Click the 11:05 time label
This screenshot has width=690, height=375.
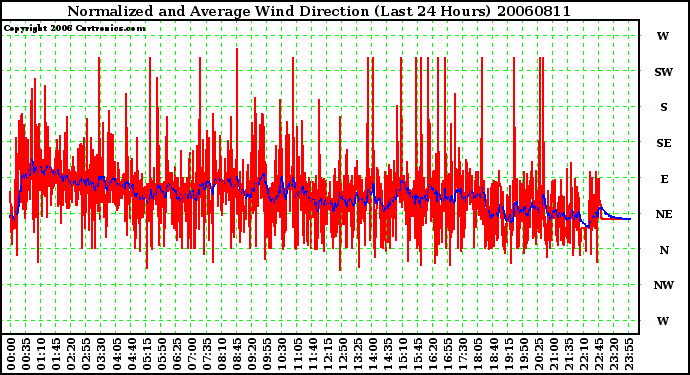[x=297, y=354]
